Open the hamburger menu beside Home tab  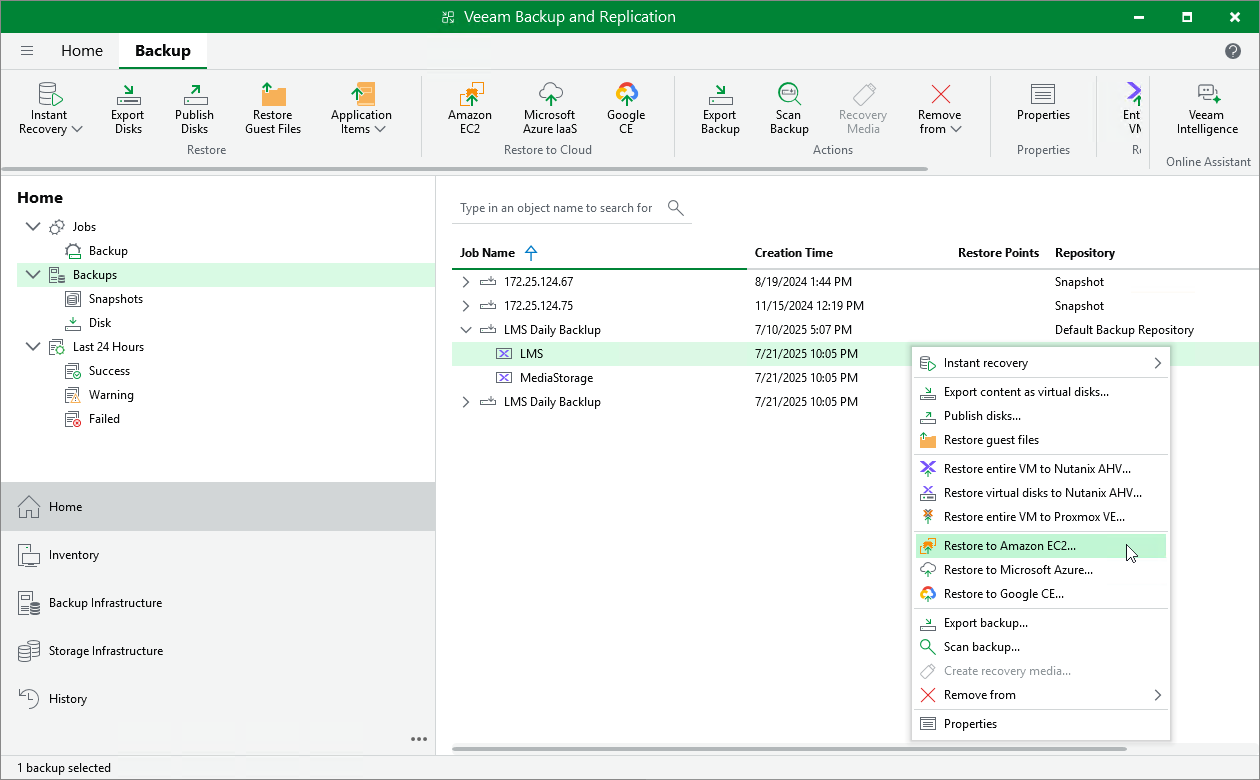26,50
